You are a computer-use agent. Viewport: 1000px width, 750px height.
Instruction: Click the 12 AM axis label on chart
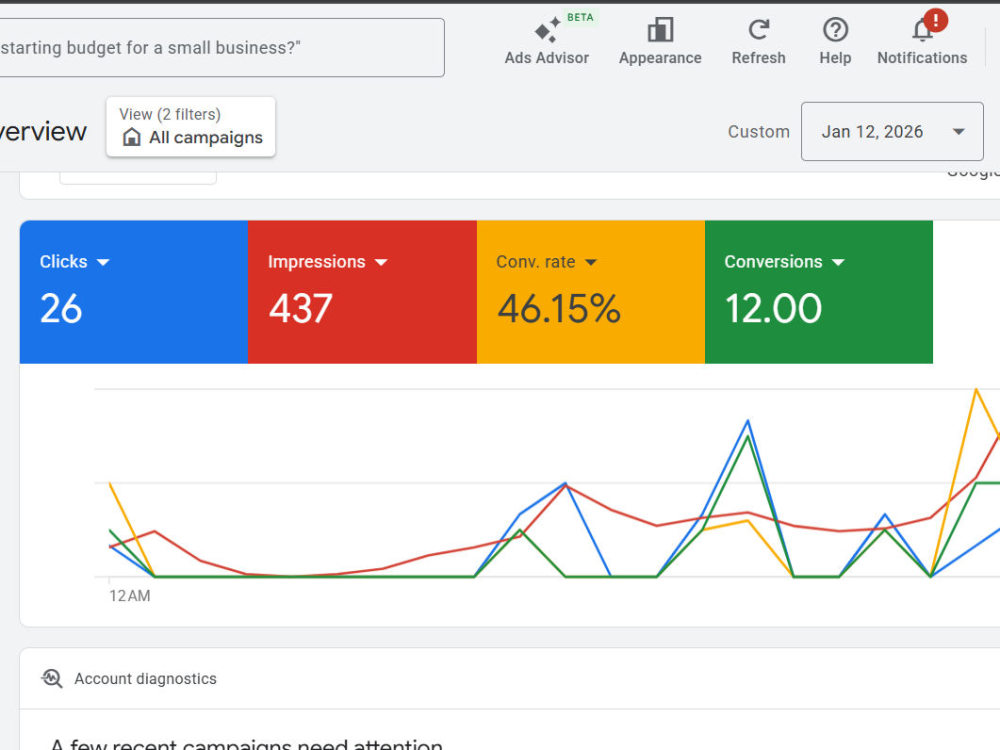pos(129,596)
